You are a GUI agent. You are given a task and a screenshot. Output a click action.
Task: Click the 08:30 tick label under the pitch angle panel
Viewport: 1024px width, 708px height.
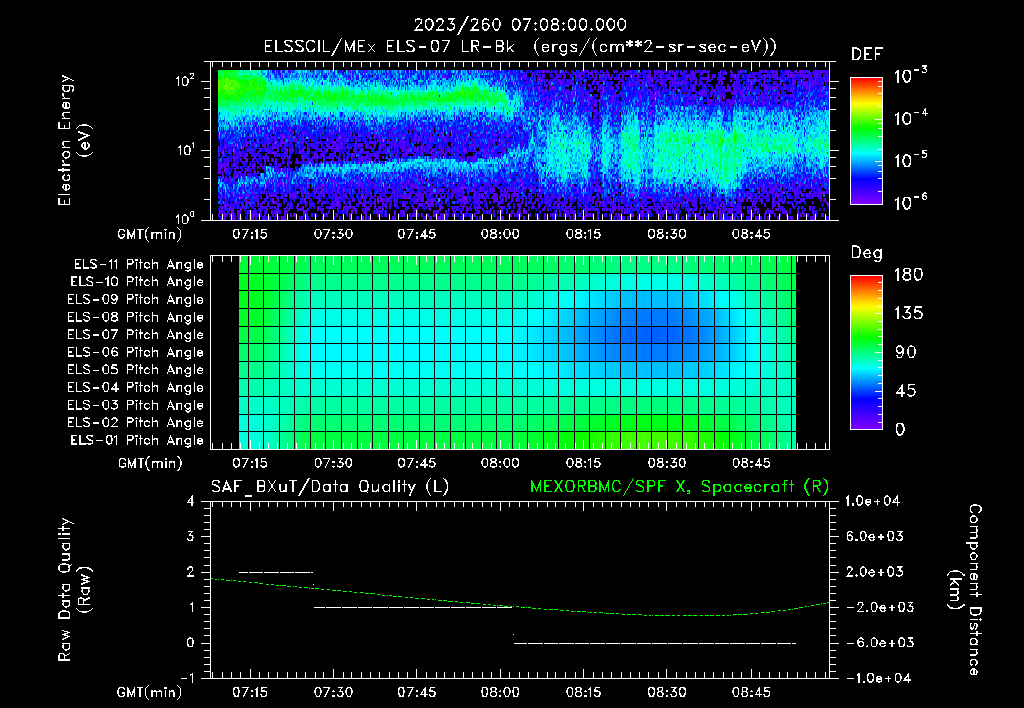667,463
